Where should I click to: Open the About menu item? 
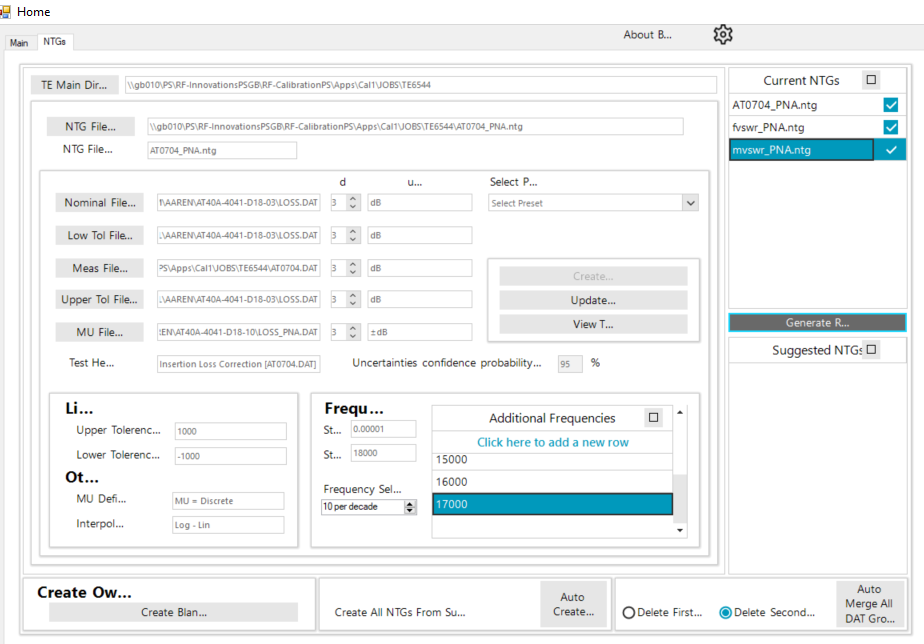pyautogui.click(x=647, y=35)
